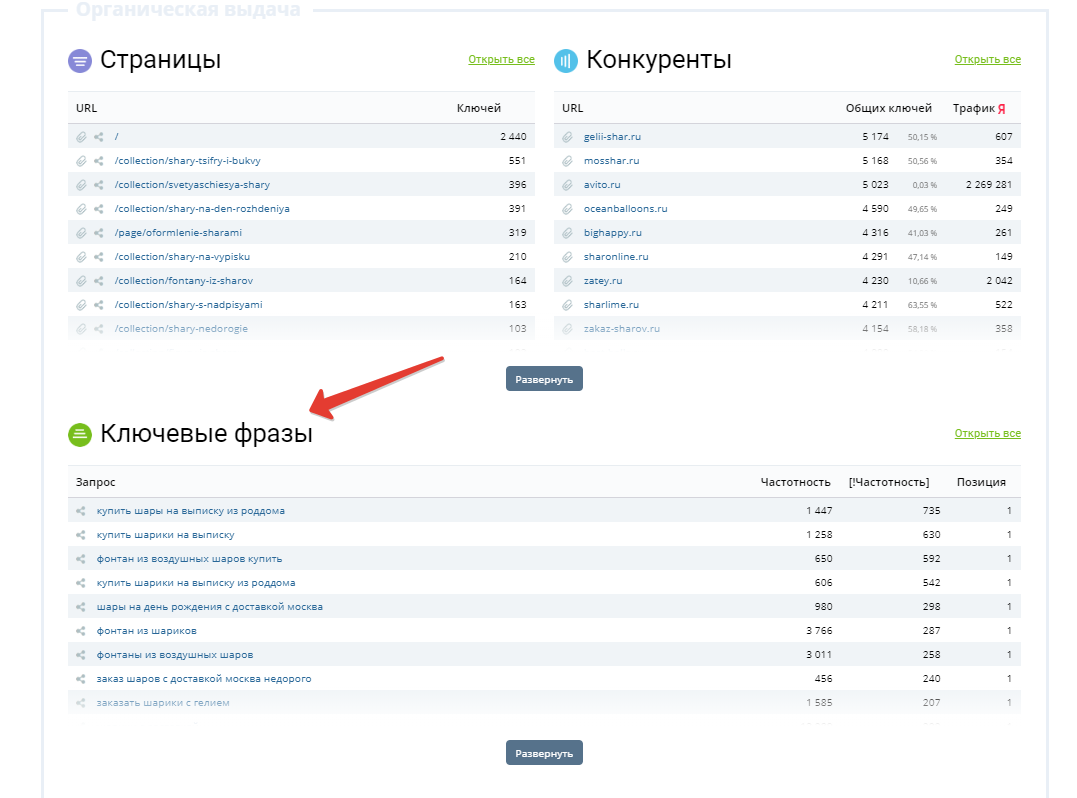The image size is (1077, 798).
Task: Open competitor oceanballoons.ru link
Action: pos(626,209)
